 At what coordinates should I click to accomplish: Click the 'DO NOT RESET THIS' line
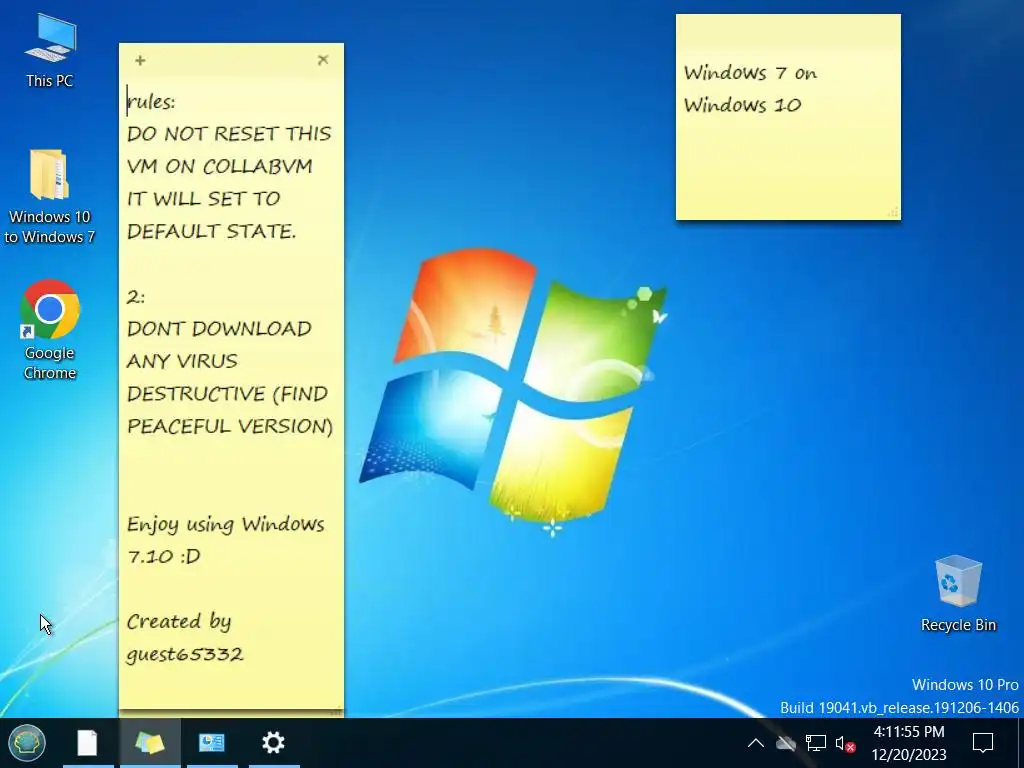click(229, 134)
